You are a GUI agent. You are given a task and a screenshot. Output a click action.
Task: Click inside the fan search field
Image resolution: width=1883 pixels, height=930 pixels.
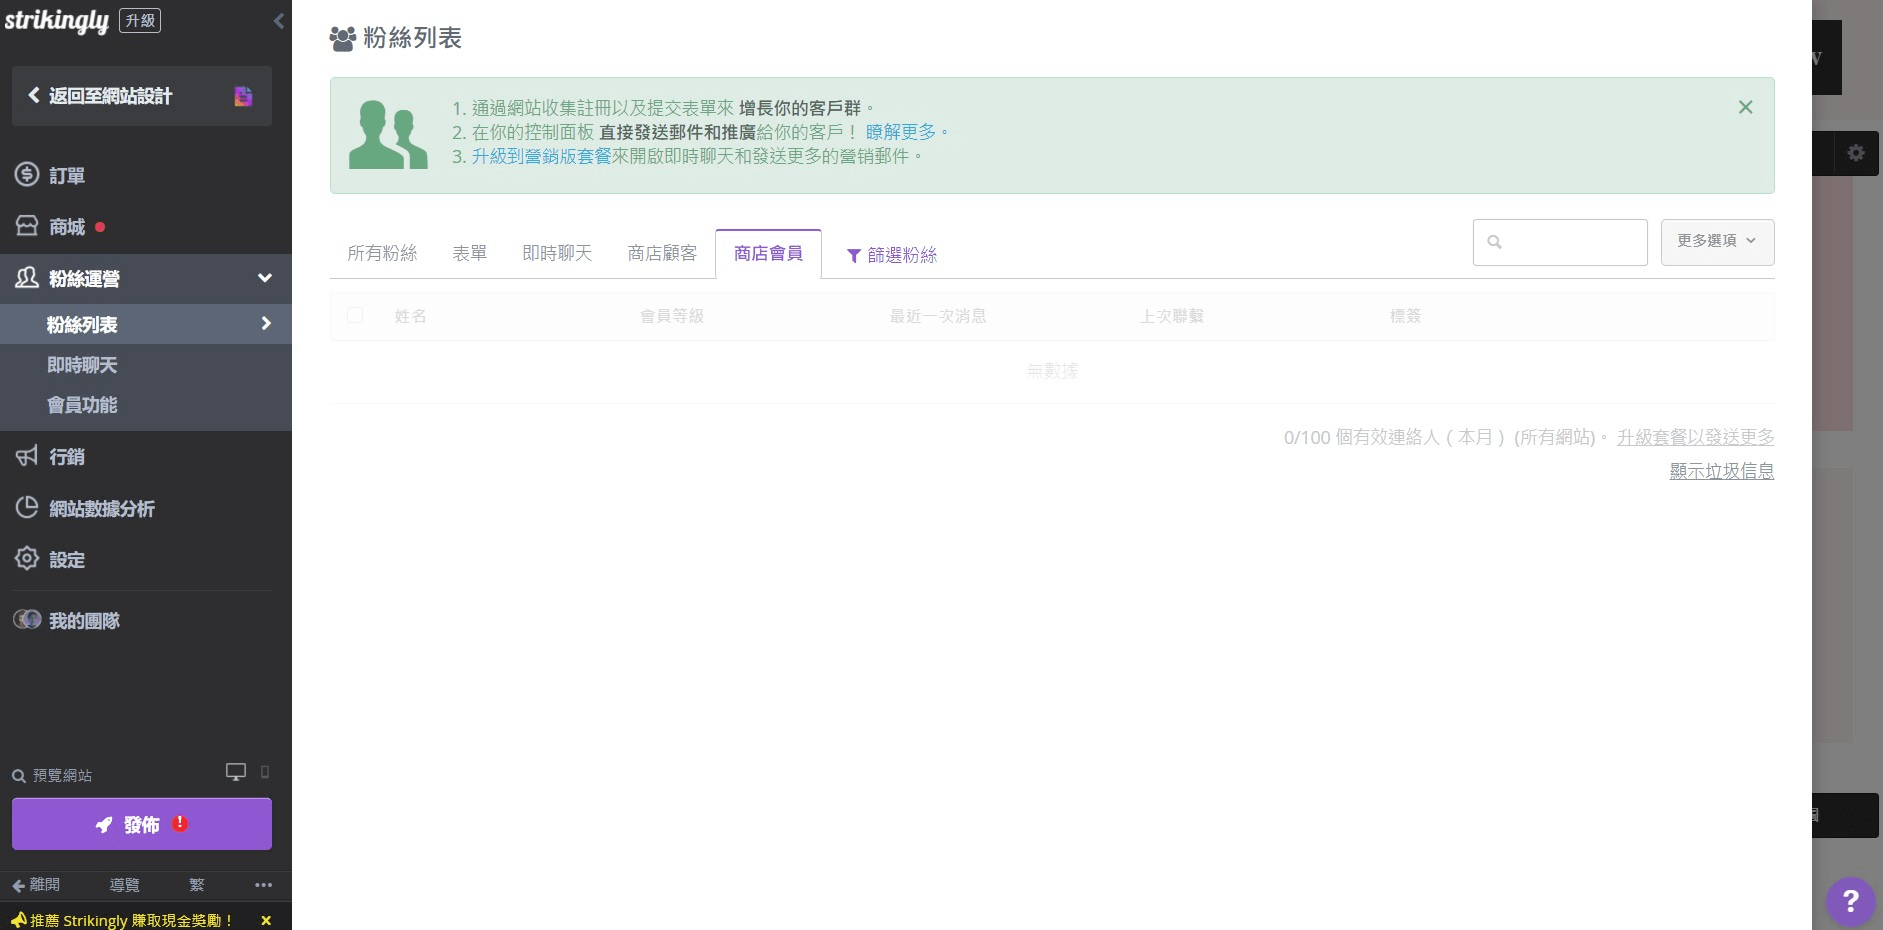coord(1559,241)
